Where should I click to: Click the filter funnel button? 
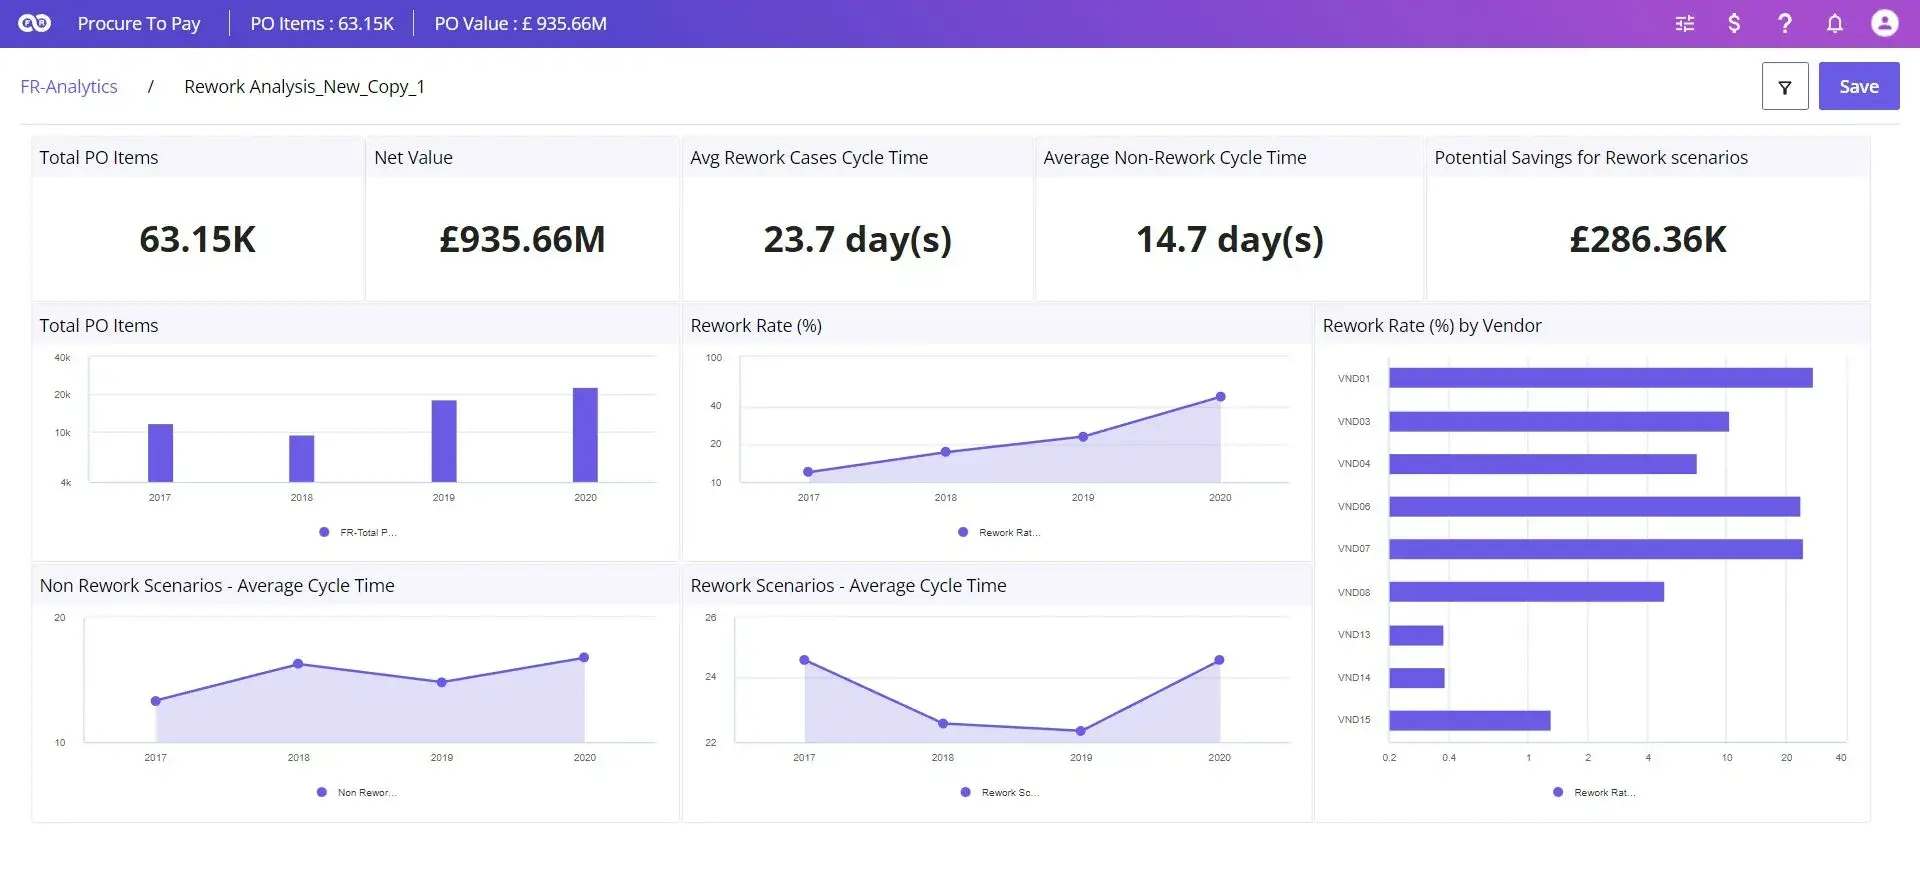tap(1785, 86)
